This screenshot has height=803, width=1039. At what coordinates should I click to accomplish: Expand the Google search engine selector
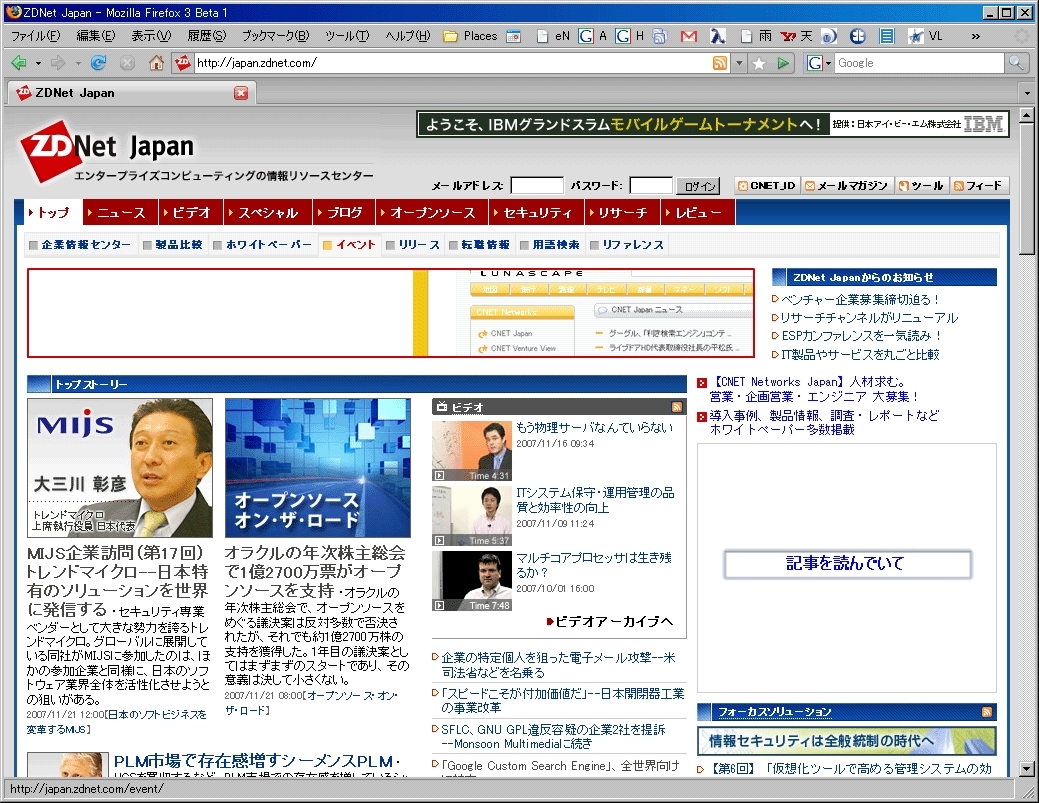pos(820,63)
